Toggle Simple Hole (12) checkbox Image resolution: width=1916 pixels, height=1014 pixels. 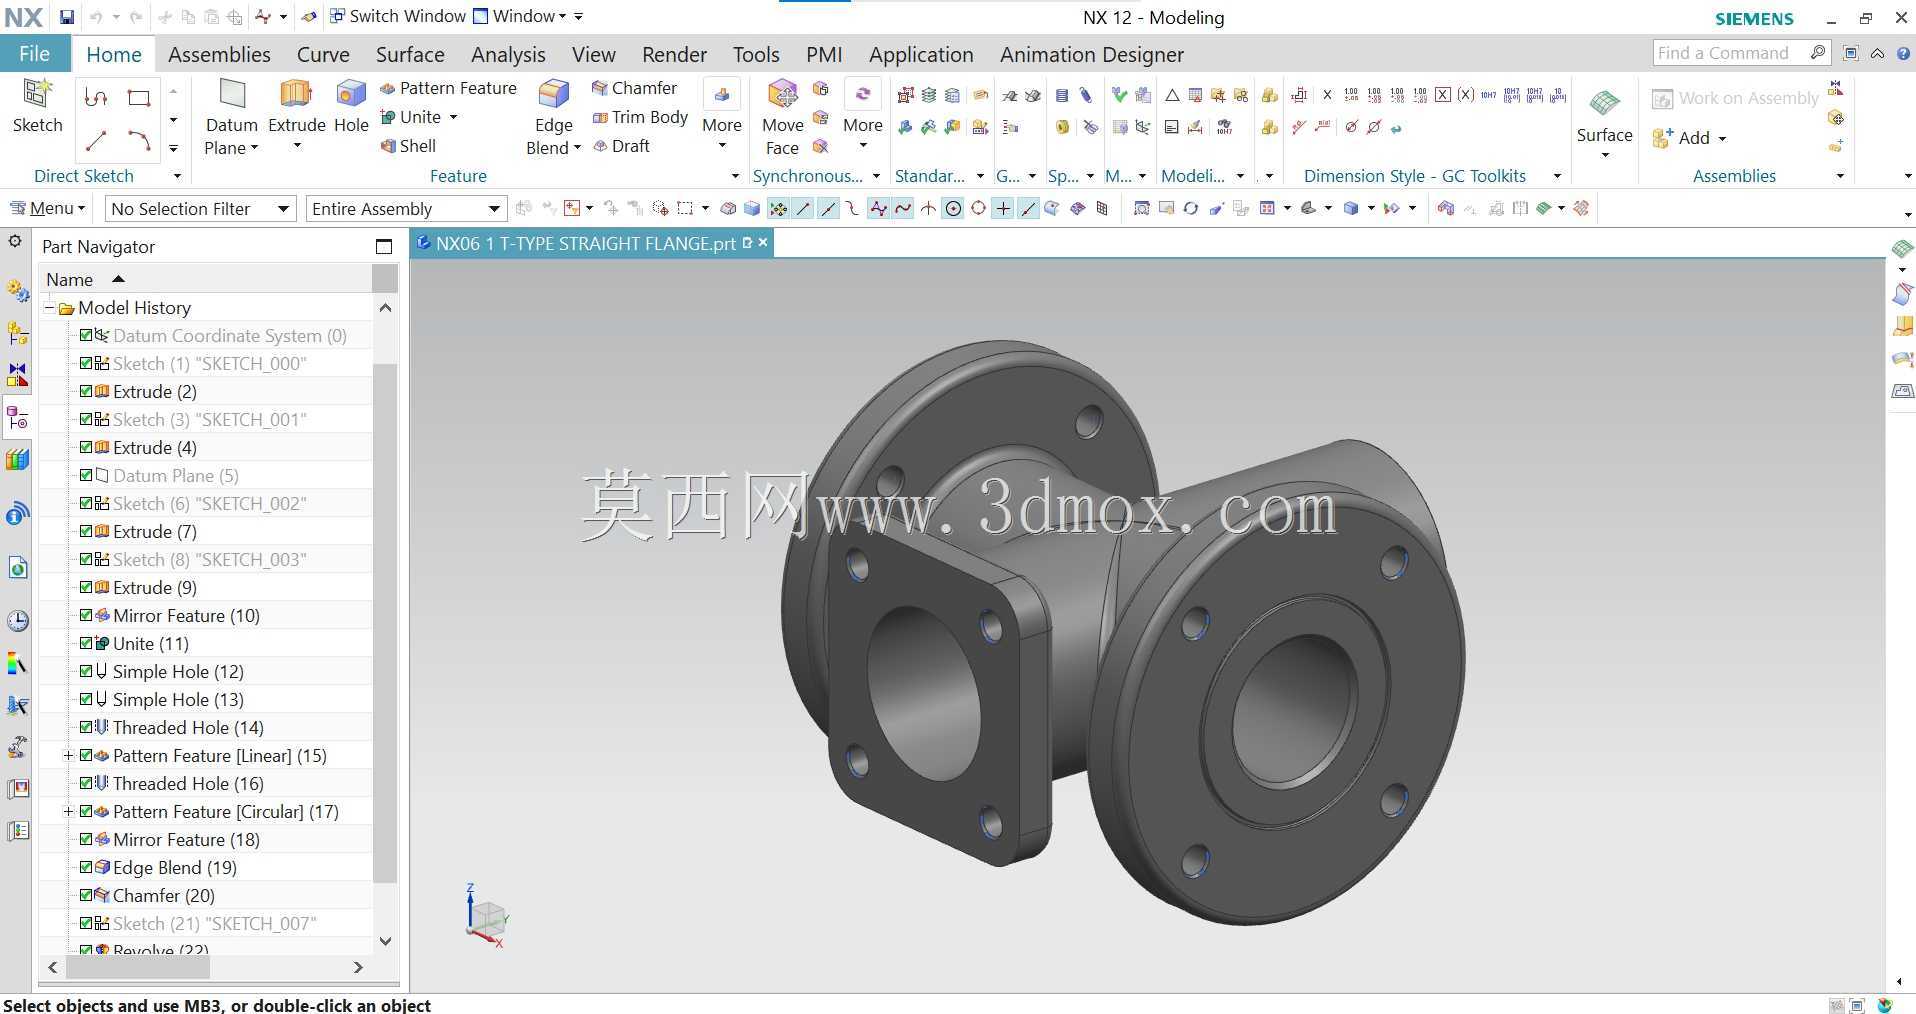86,671
